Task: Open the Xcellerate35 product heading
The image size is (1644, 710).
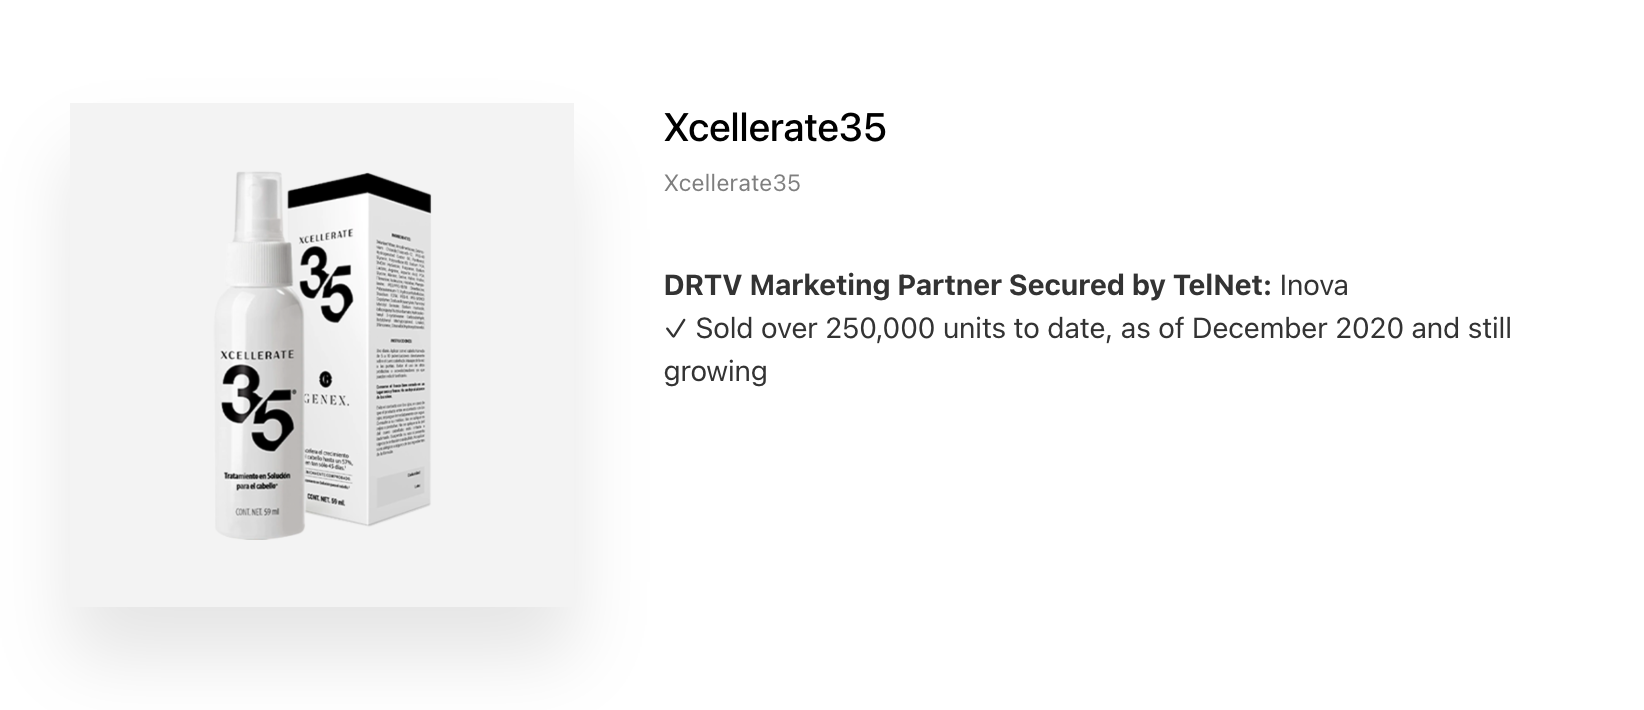Action: 775,128
